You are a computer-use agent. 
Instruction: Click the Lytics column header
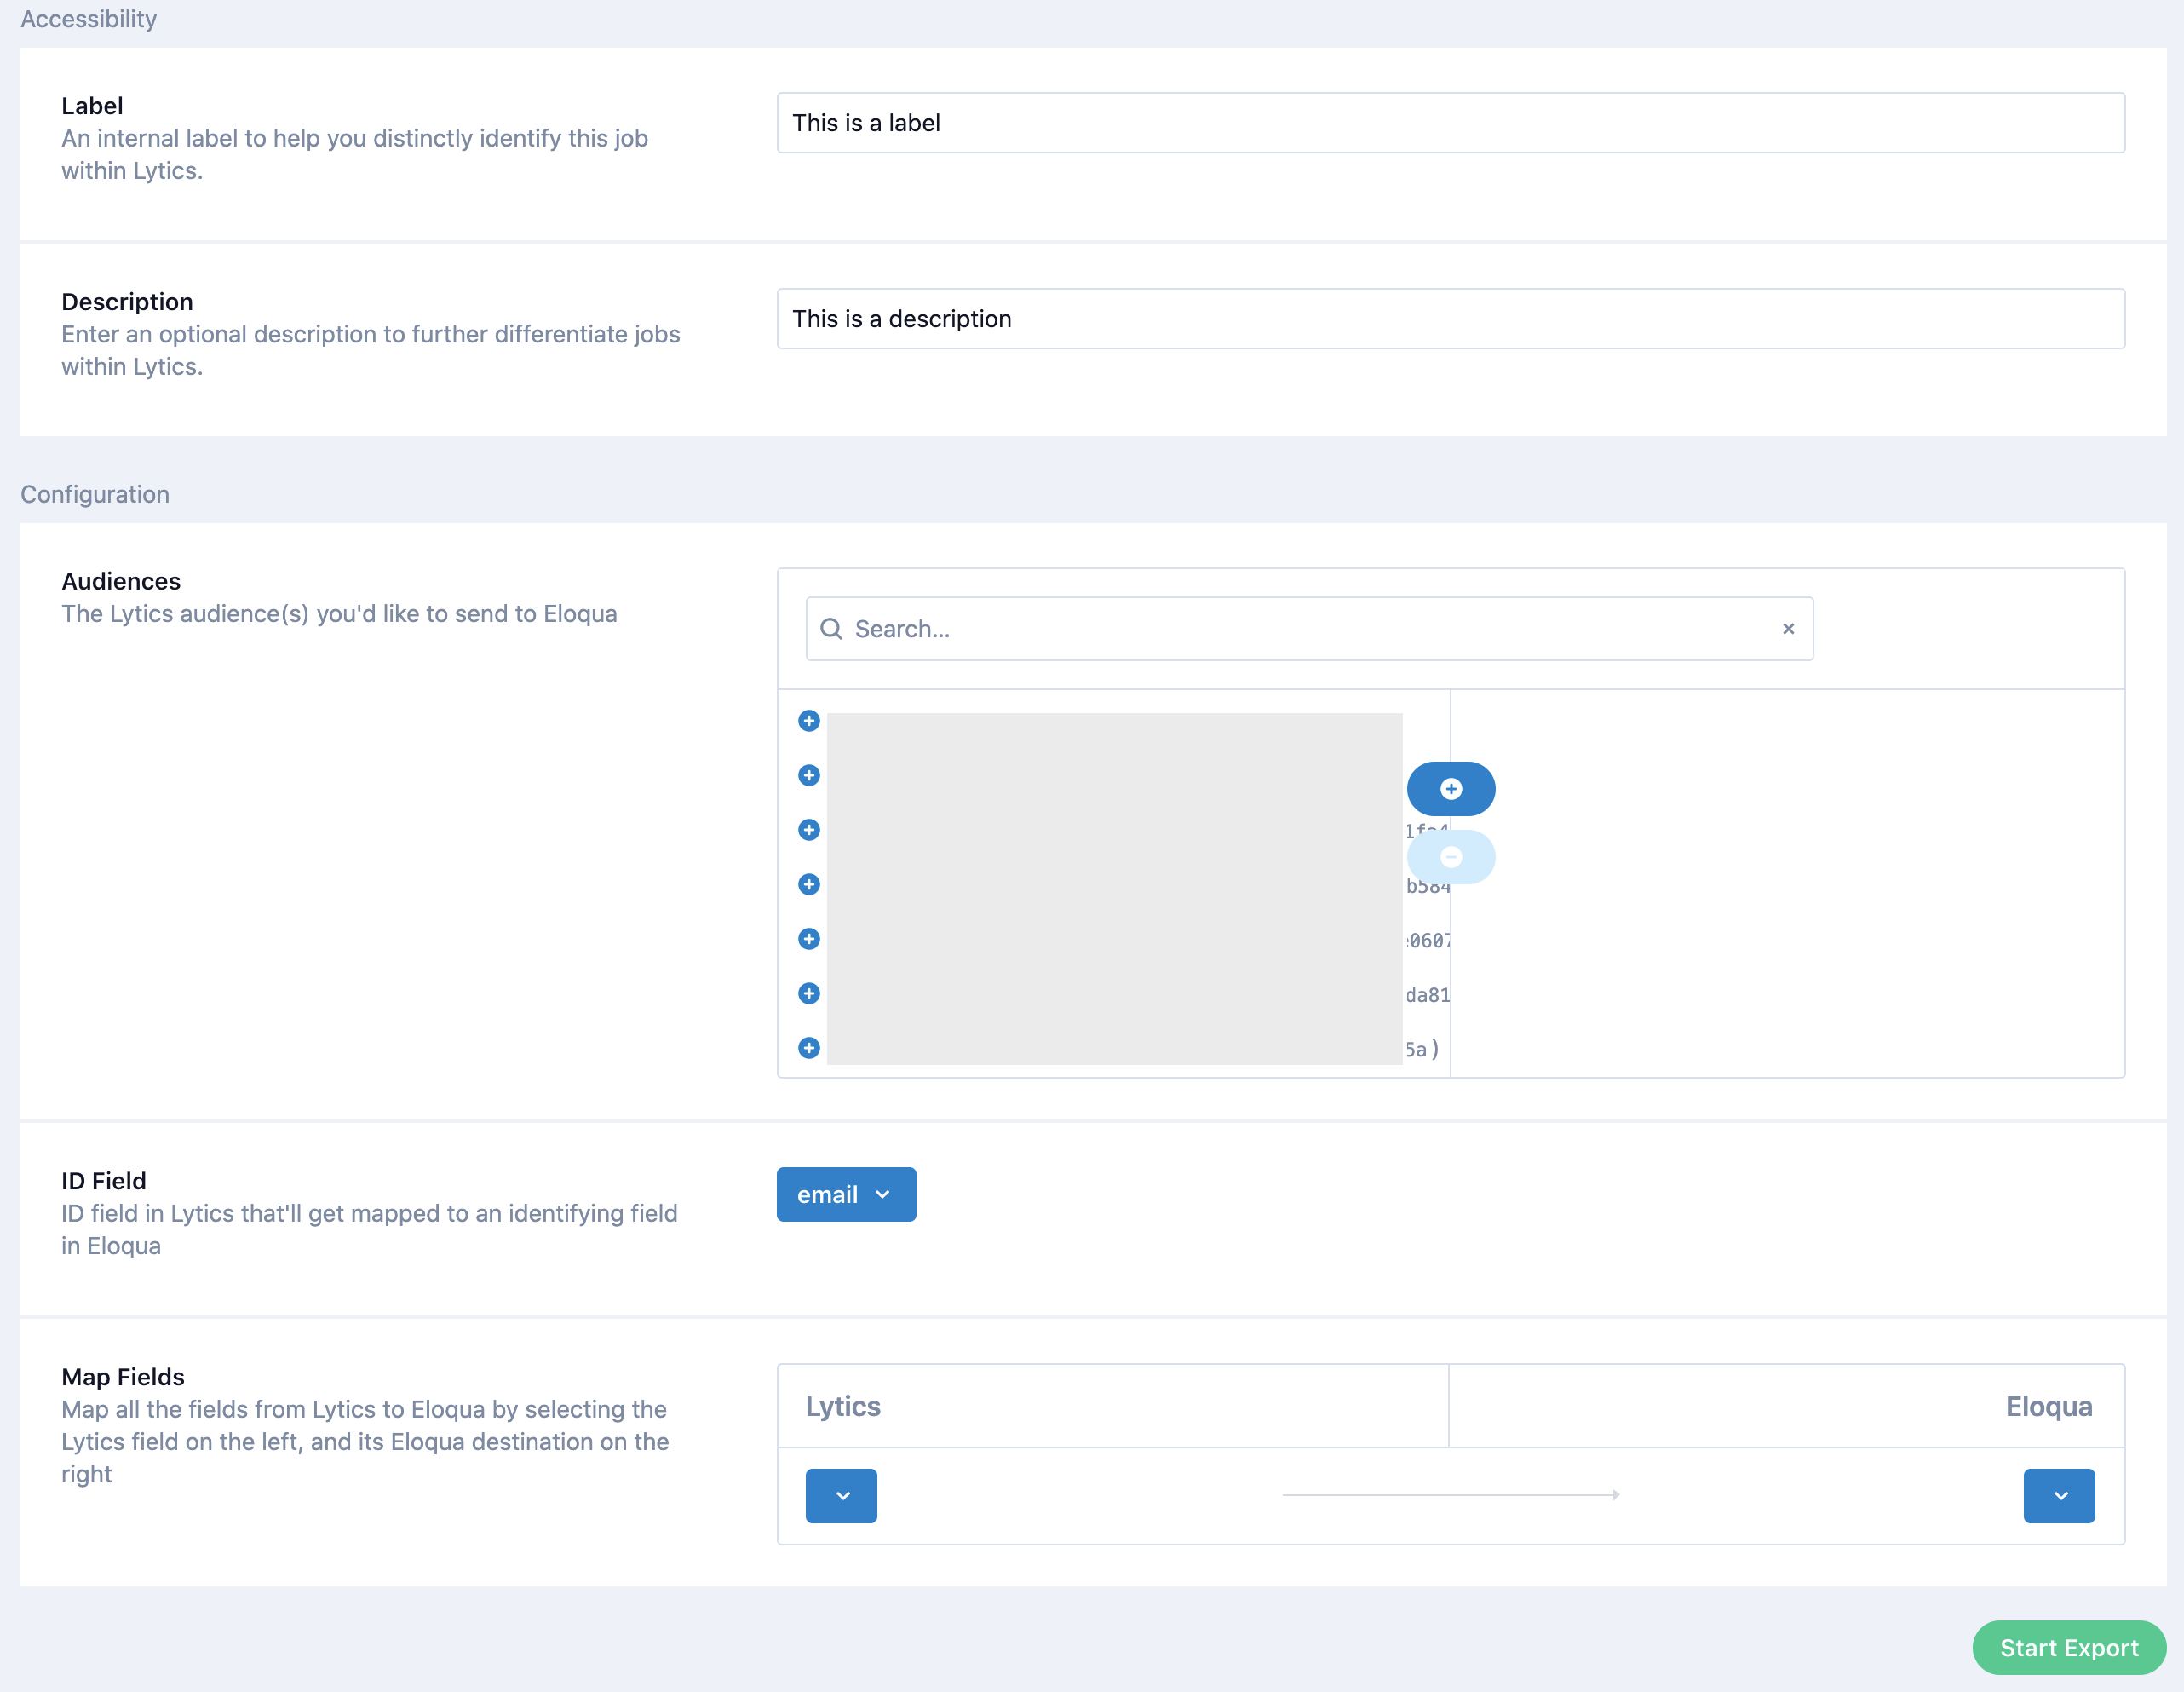(843, 1406)
